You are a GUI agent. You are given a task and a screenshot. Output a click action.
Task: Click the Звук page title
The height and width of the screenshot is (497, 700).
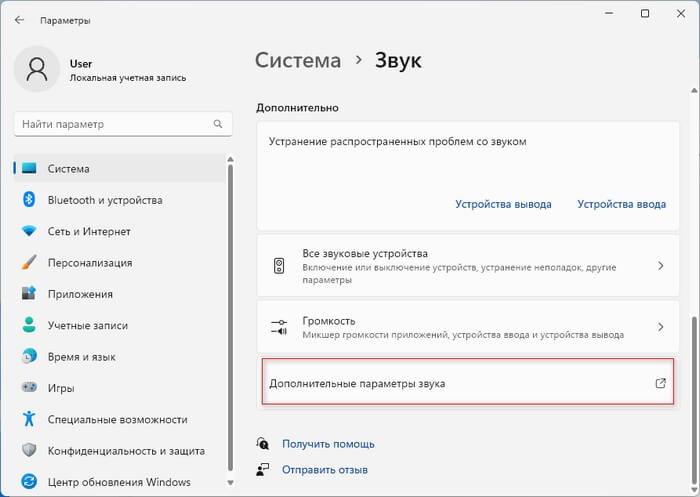click(398, 60)
